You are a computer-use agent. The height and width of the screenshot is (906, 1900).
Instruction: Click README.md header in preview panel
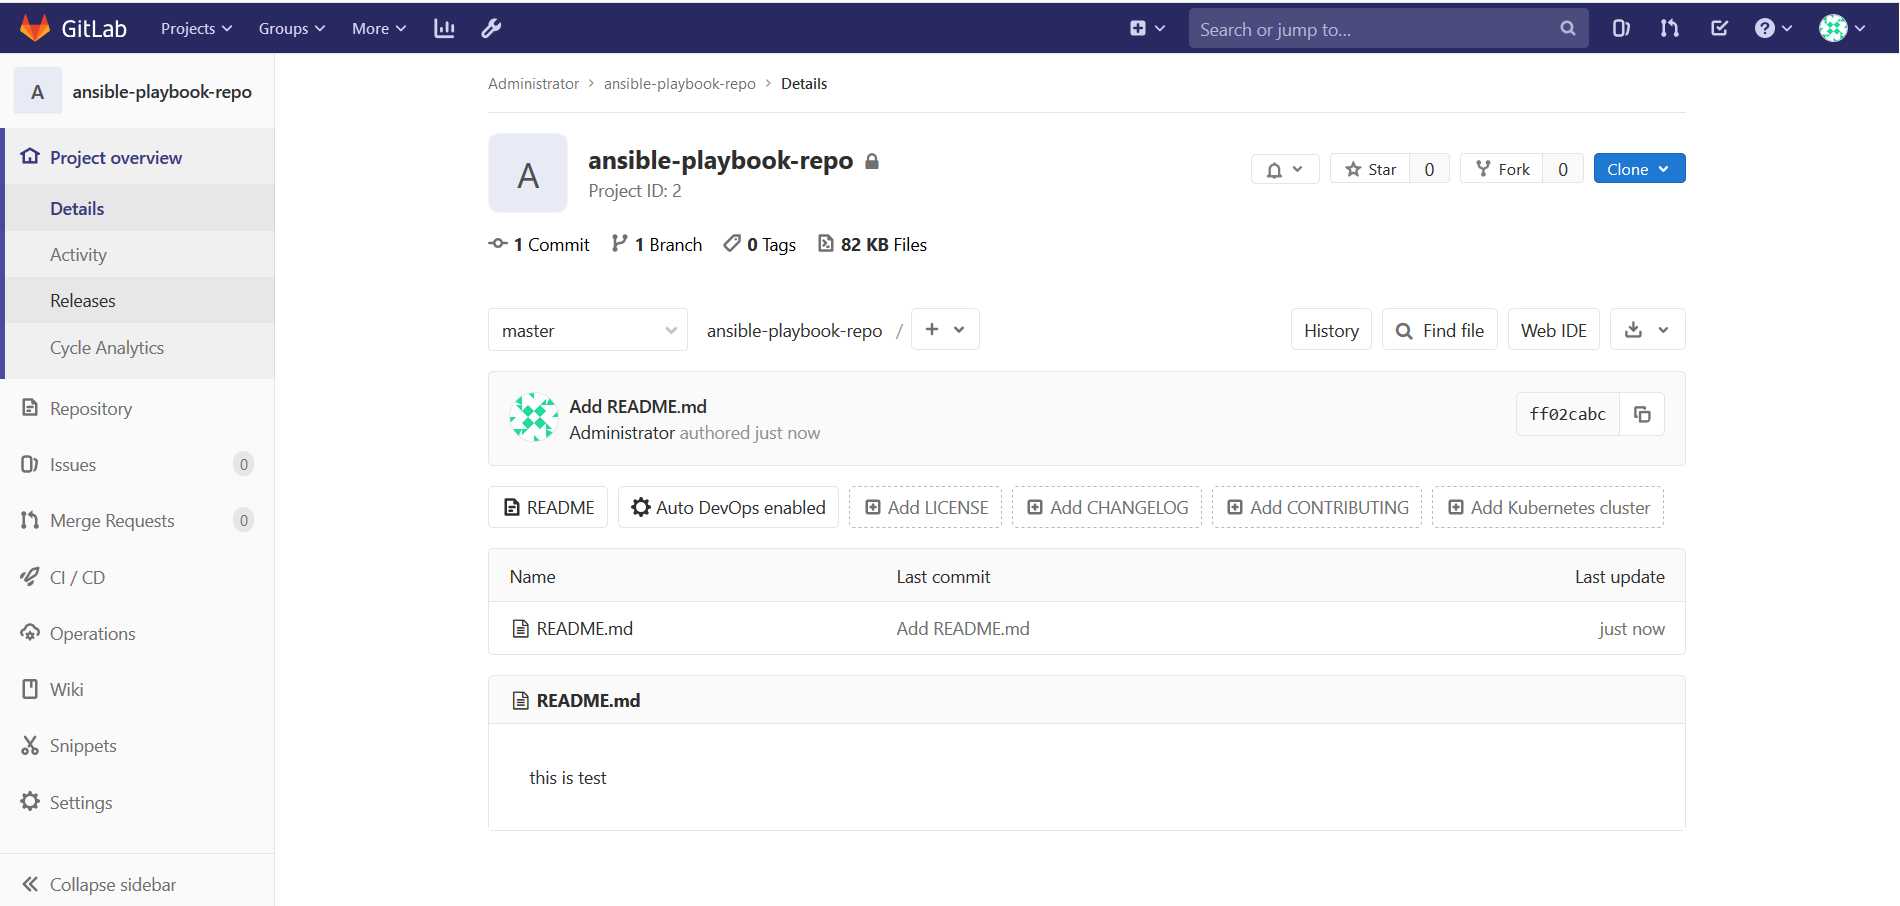point(588,700)
